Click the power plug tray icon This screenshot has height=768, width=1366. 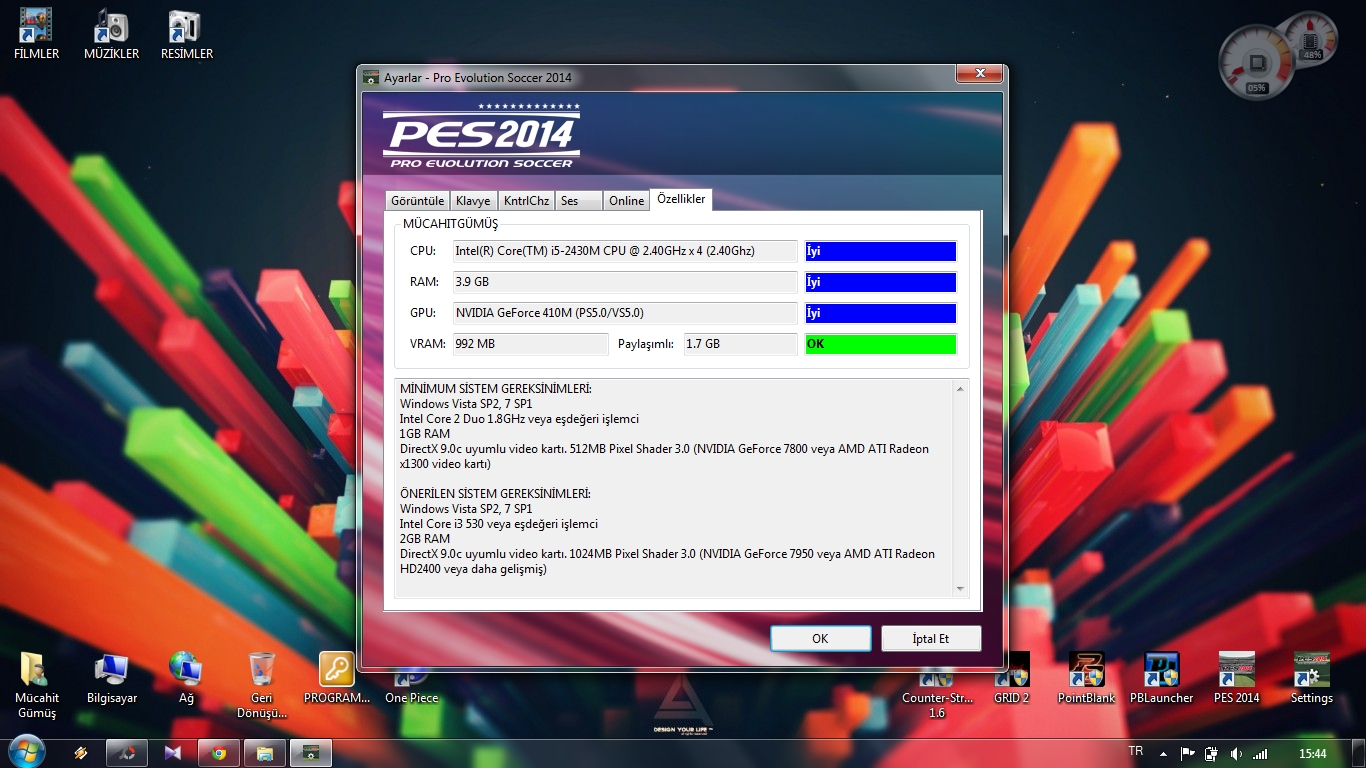(x=1211, y=754)
